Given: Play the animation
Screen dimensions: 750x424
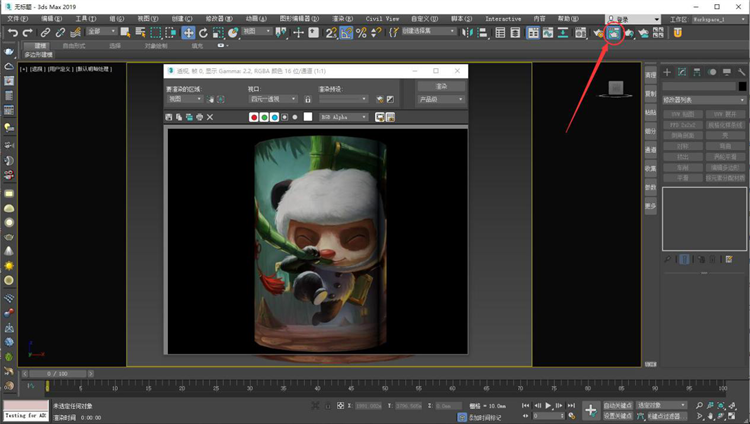Looking at the screenshot, I should [548, 405].
